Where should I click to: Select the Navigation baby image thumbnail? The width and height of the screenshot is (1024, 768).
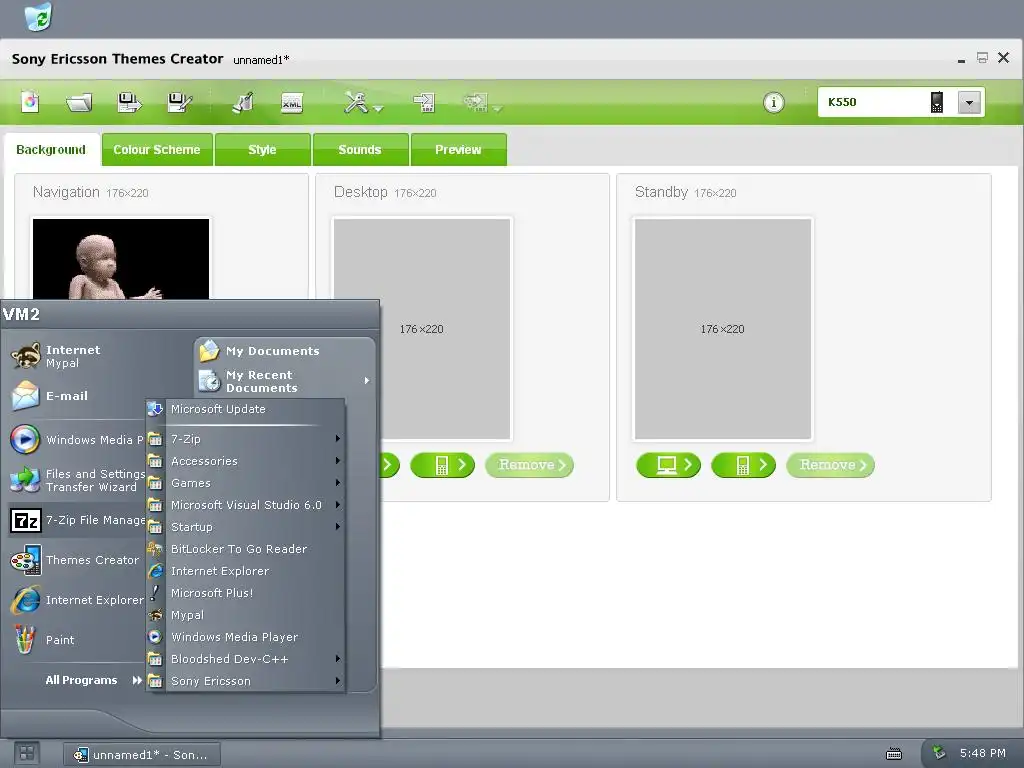(x=121, y=259)
